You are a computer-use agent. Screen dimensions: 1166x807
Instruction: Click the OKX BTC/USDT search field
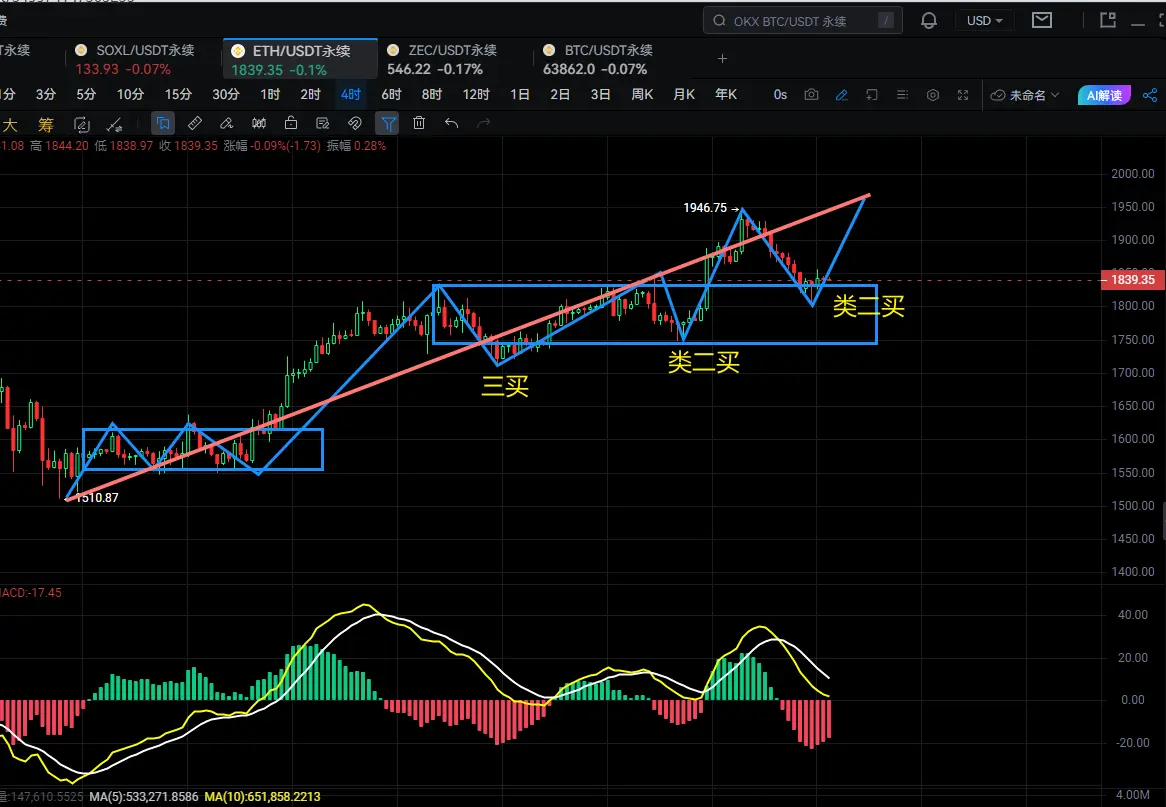click(x=802, y=21)
